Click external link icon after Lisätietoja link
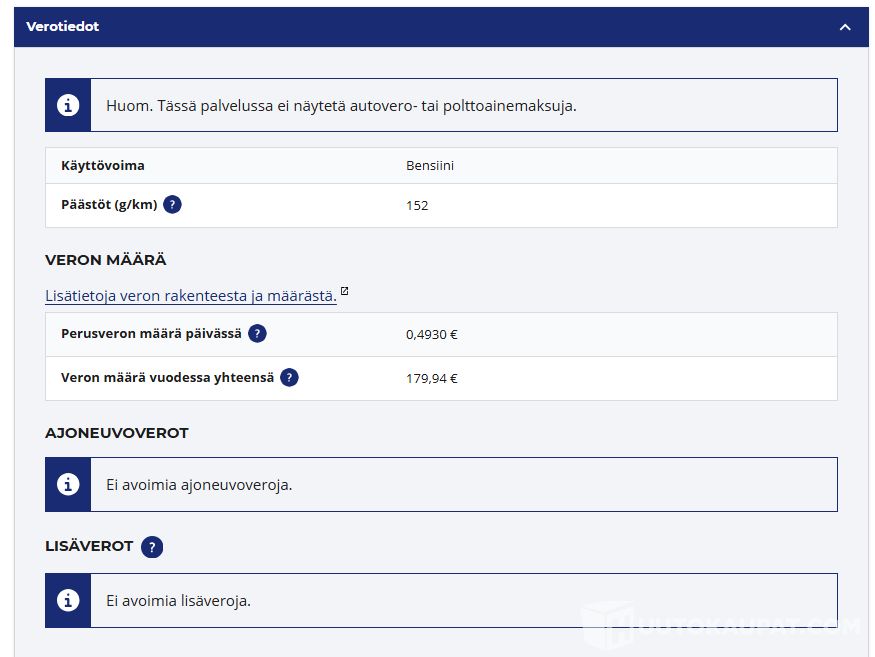 [345, 292]
